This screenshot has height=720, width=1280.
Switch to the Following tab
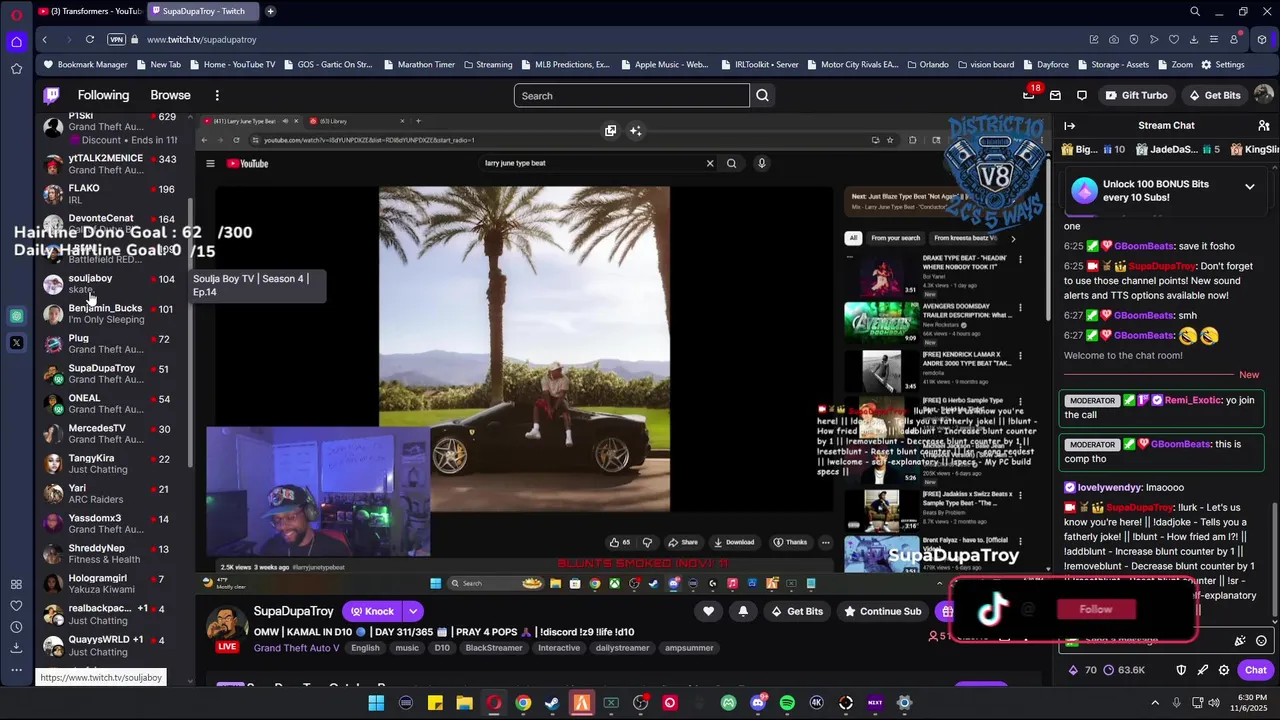pyautogui.click(x=103, y=95)
